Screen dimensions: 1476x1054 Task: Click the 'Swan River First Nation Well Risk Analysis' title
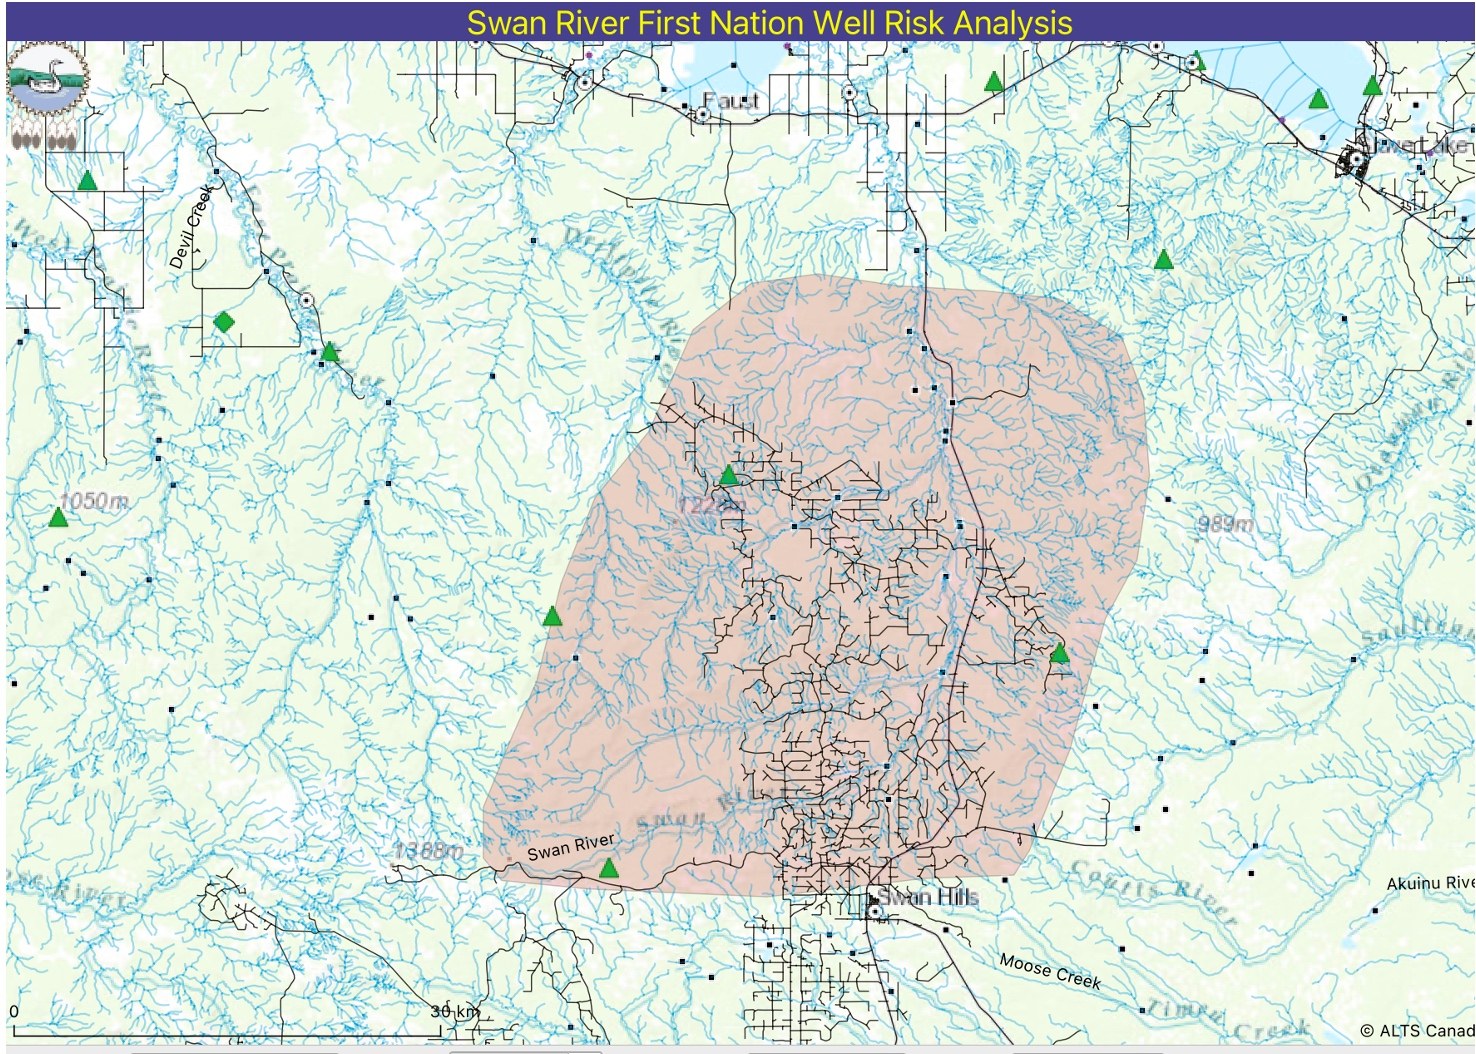[769, 22]
